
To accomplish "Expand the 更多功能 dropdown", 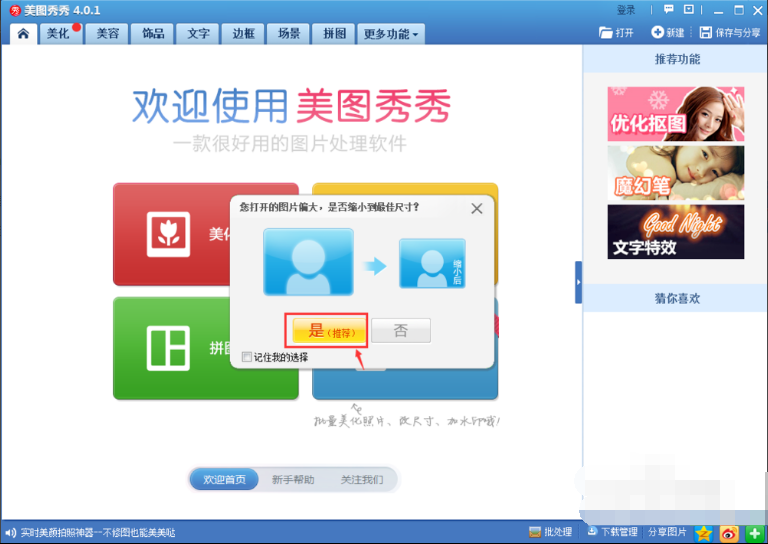I will click(391, 34).
